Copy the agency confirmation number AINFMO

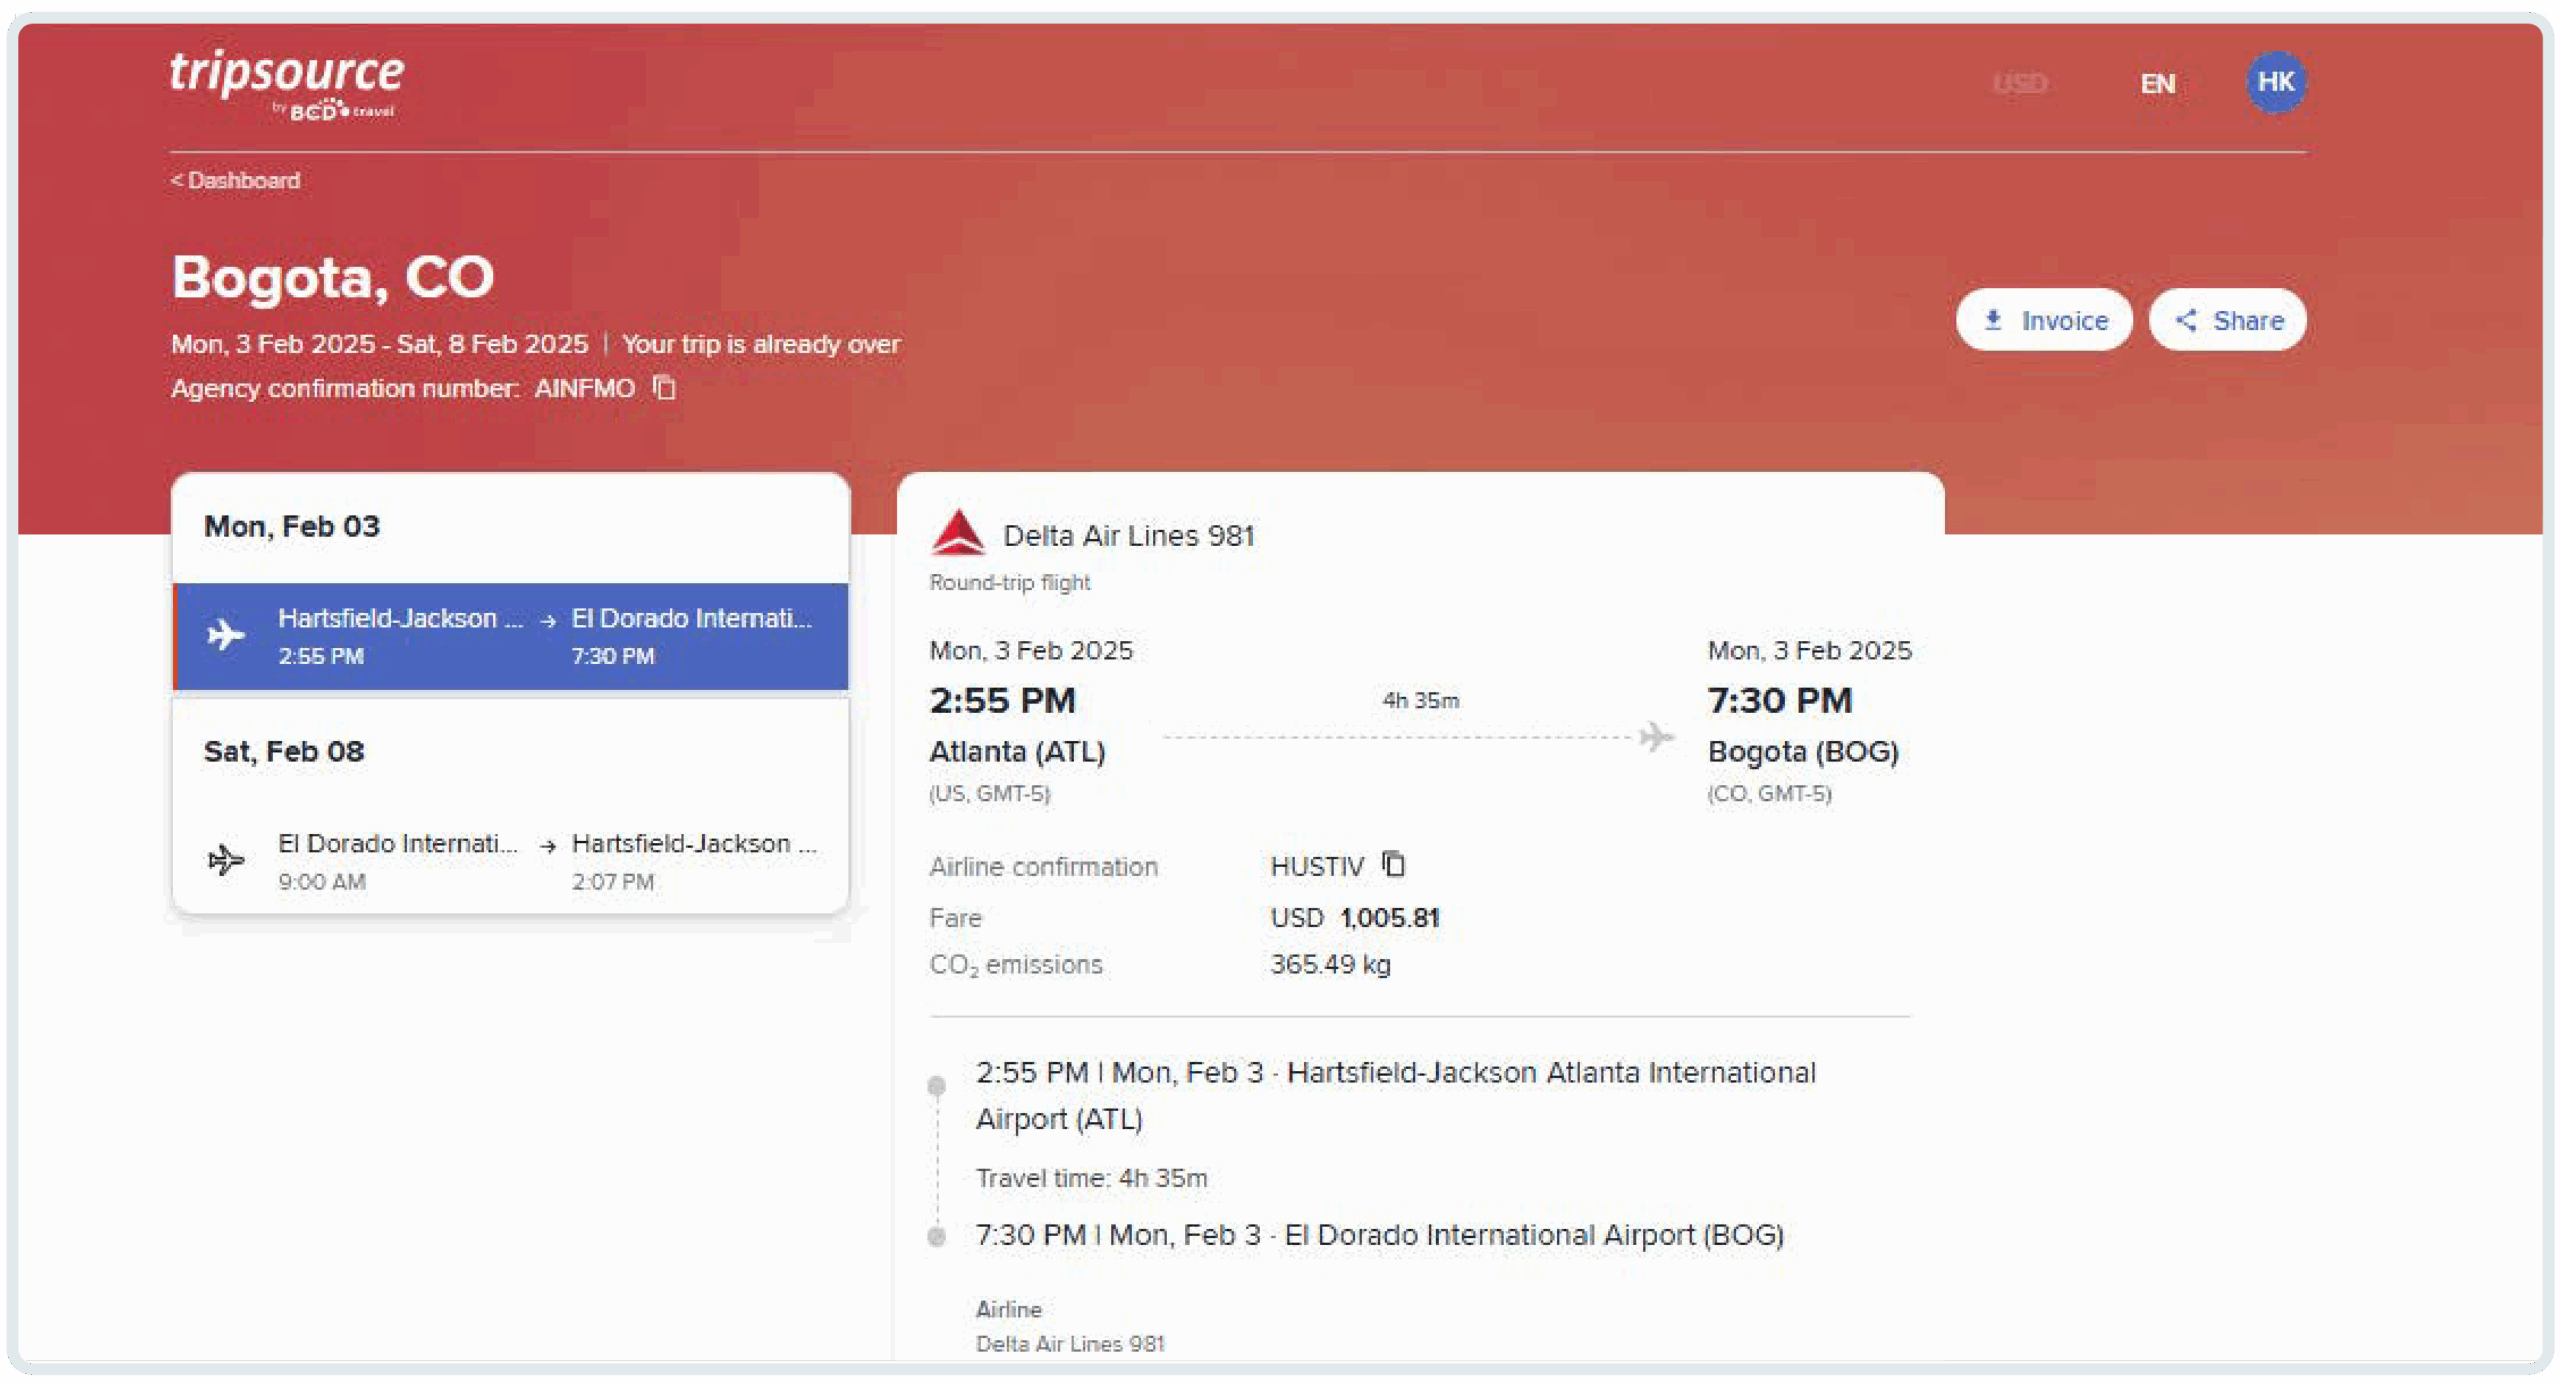click(665, 387)
